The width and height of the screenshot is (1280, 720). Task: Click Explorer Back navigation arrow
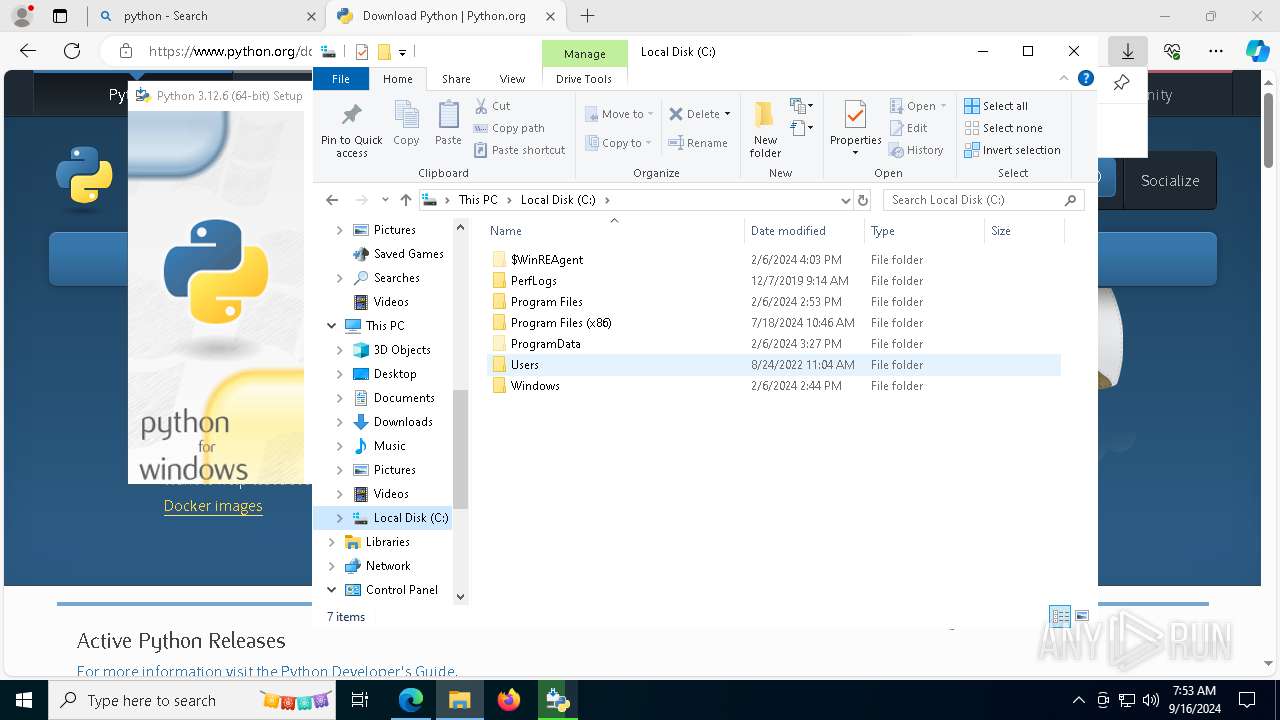point(332,200)
